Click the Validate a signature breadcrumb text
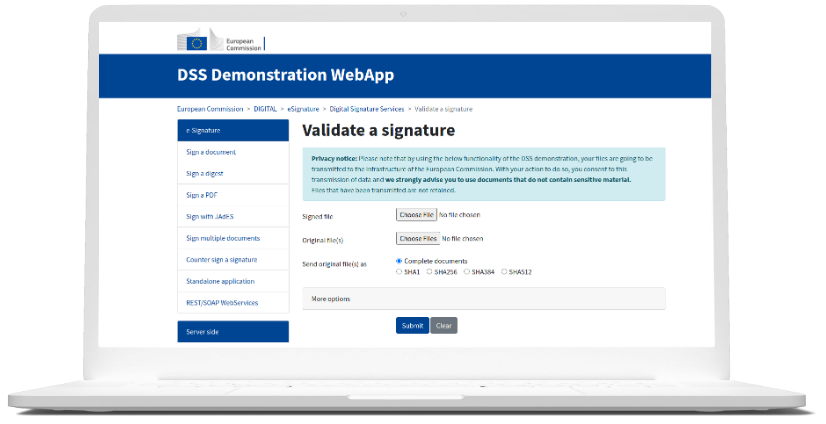 pyautogui.click(x=444, y=109)
